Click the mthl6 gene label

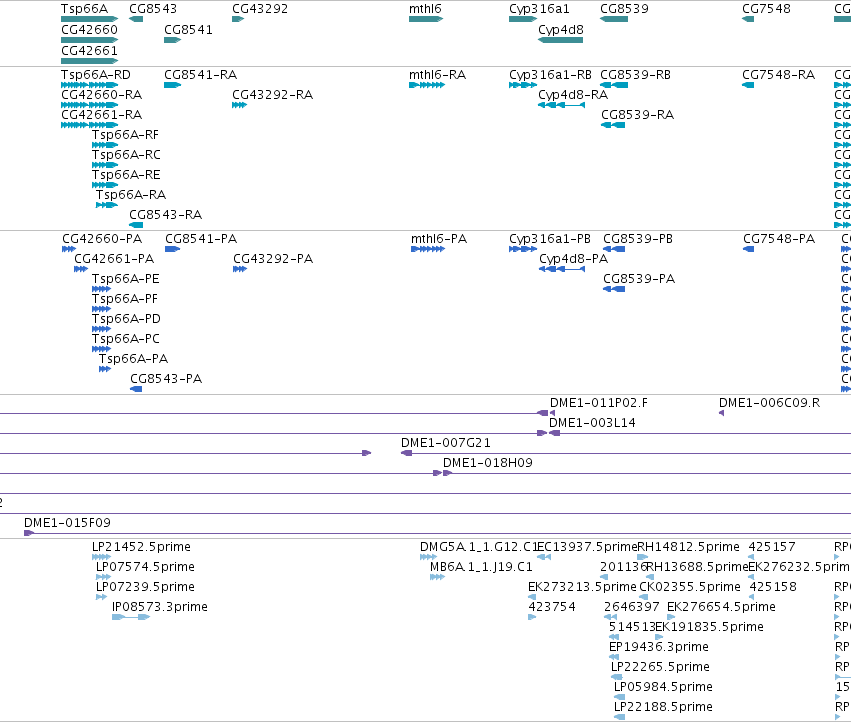(x=425, y=9)
